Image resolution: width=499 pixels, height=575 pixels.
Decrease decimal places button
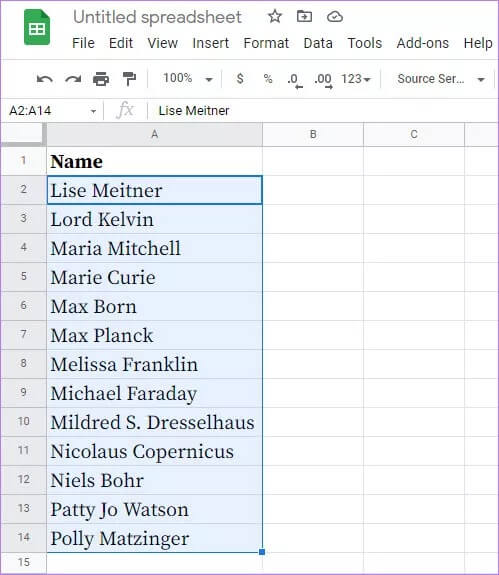coord(295,80)
